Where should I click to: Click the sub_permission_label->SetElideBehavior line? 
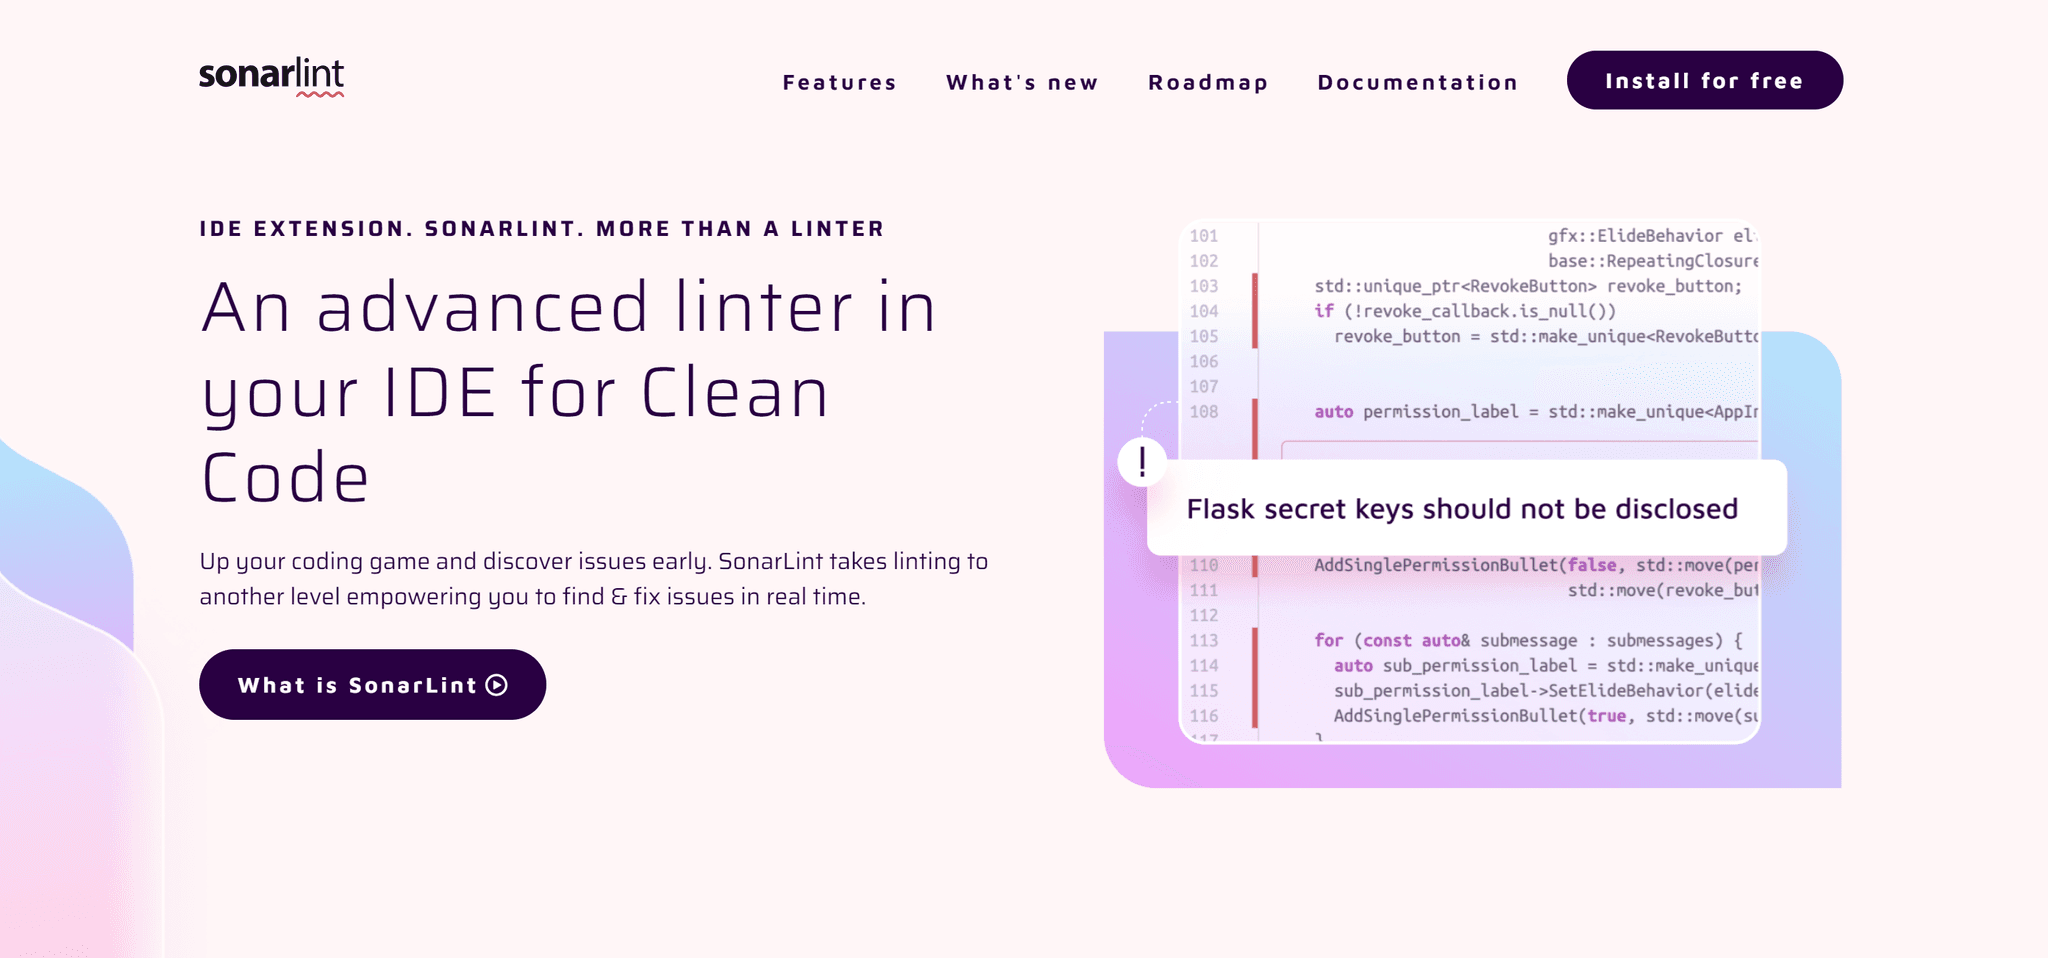(x=1546, y=690)
